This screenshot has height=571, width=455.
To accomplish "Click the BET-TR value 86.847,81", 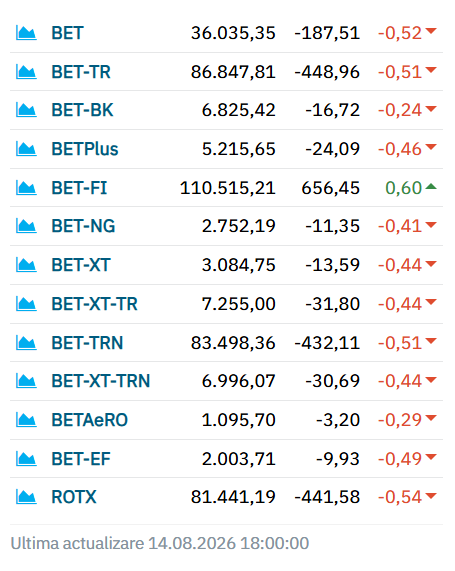I will tap(233, 72).
